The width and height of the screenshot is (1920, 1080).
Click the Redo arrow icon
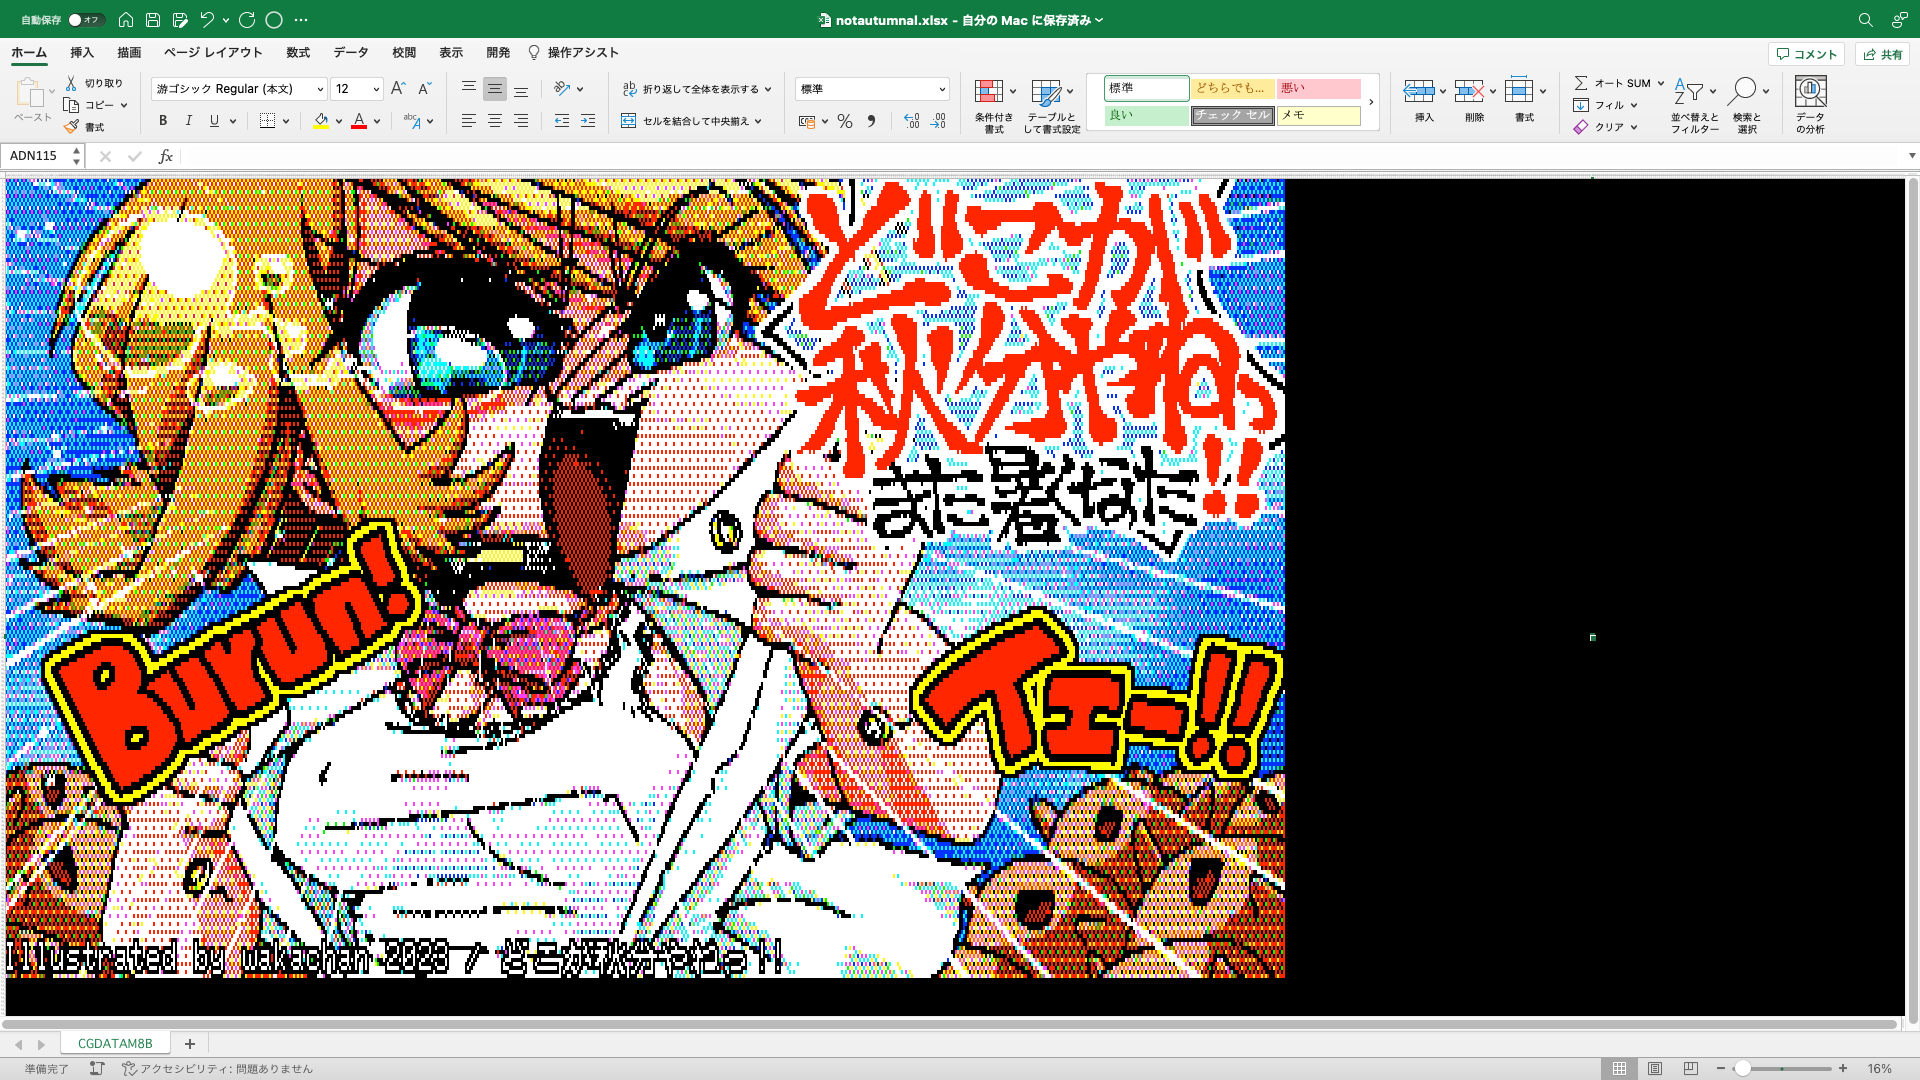[x=247, y=19]
